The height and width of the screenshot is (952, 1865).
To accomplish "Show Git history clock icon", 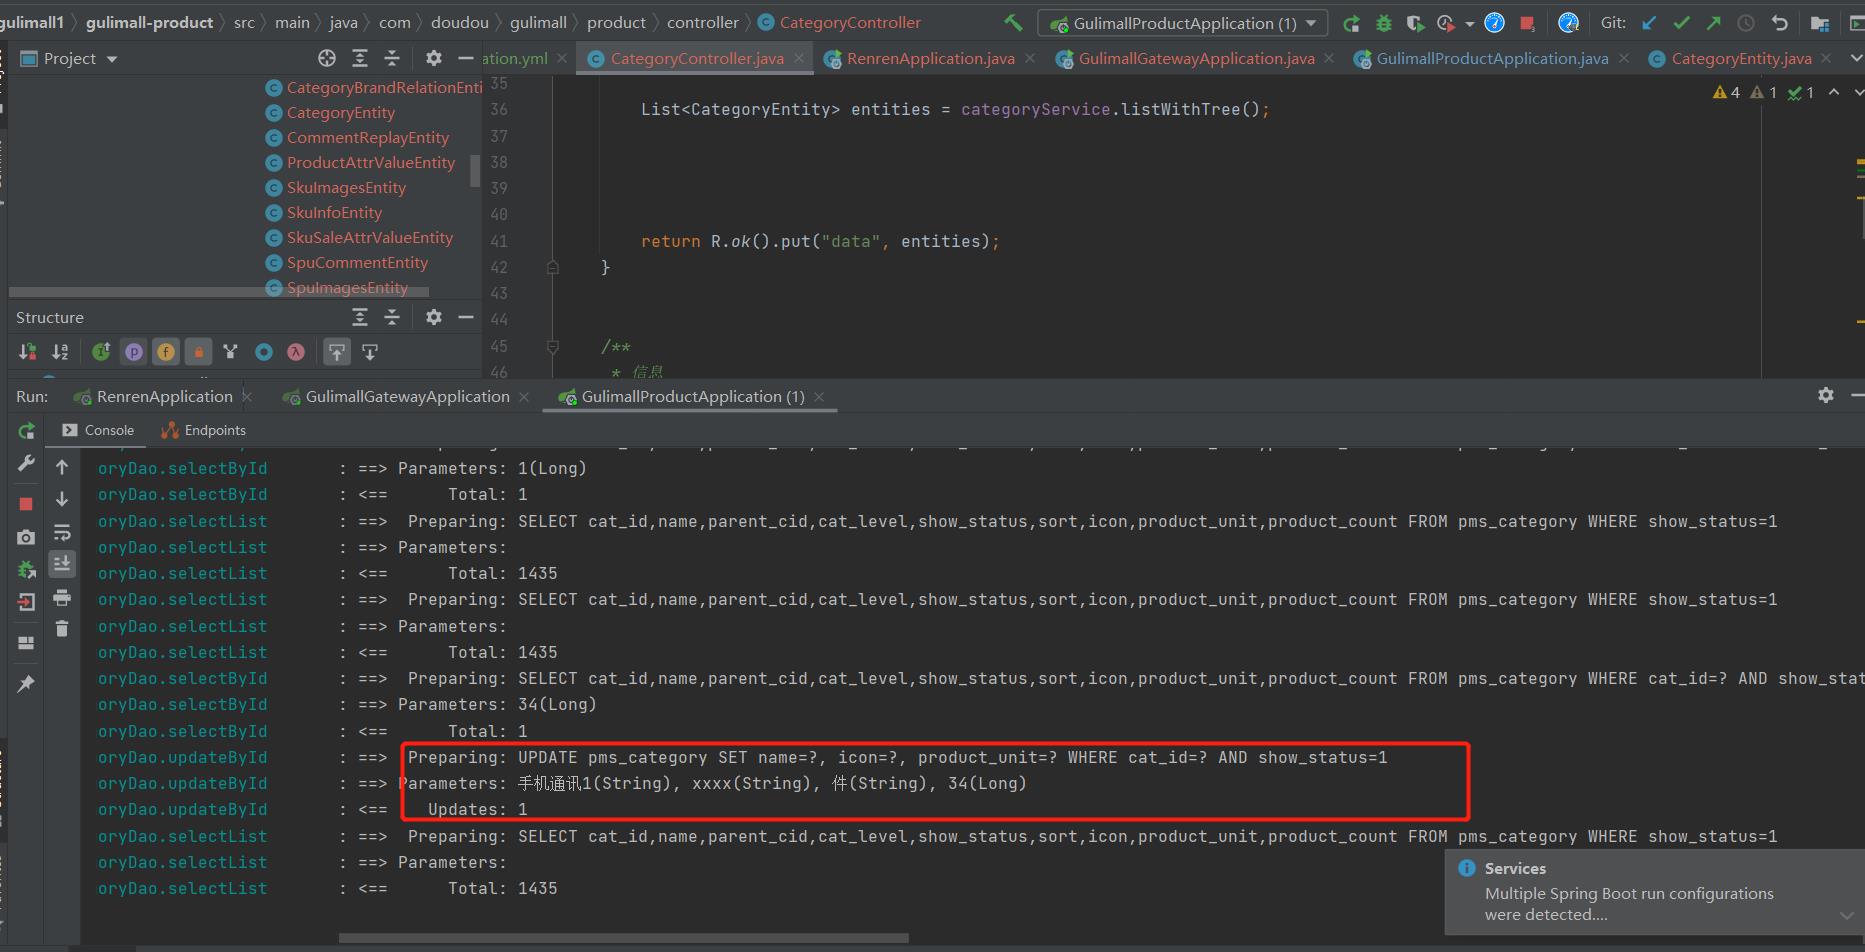I will (1746, 23).
